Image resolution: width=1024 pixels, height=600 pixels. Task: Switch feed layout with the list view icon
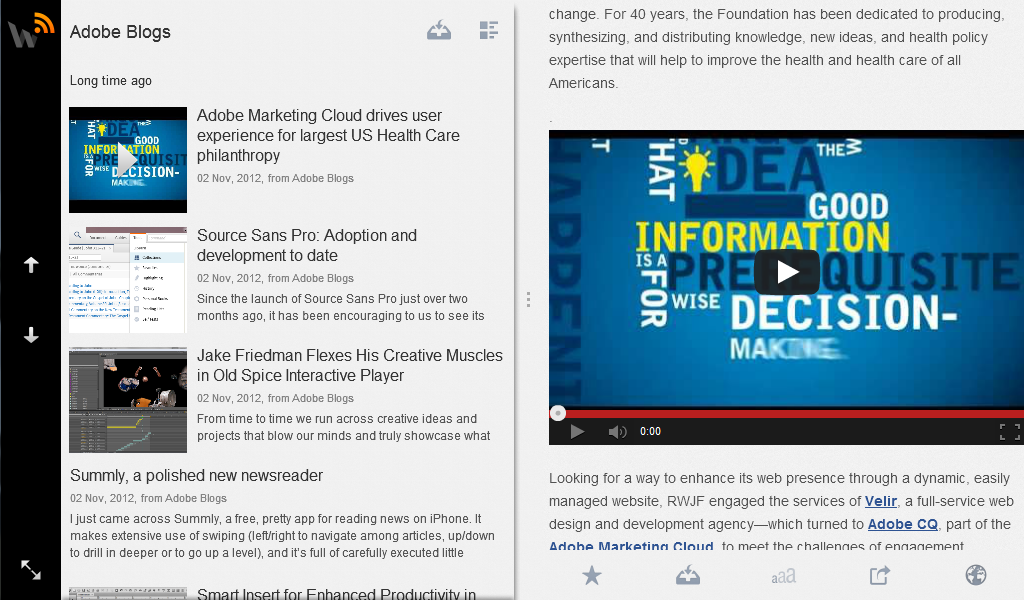pyautogui.click(x=488, y=30)
